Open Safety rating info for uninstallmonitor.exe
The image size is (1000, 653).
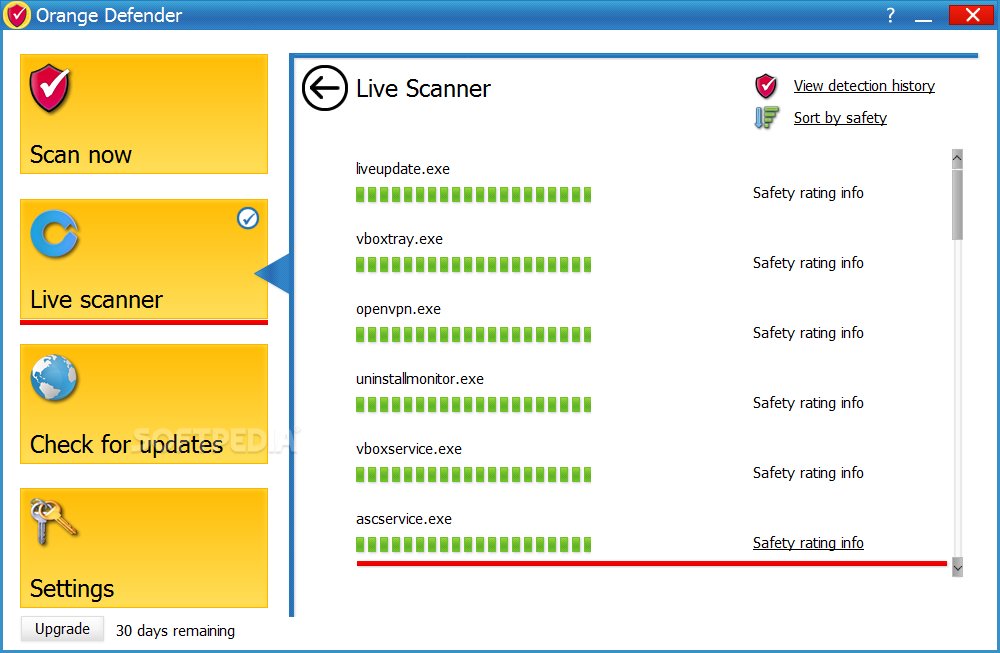coord(808,403)
